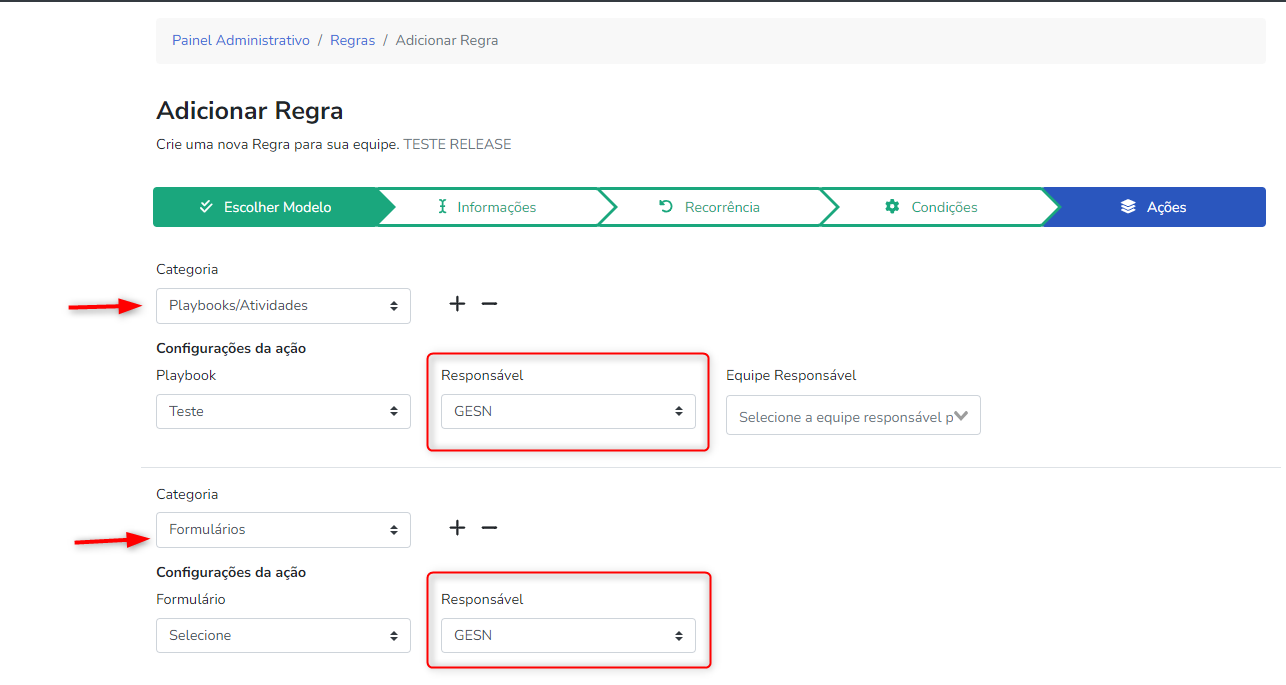Screen dimensions: 1286x685
Task: Click minus icon beside Formulários category
Action: tap(489, 528)
